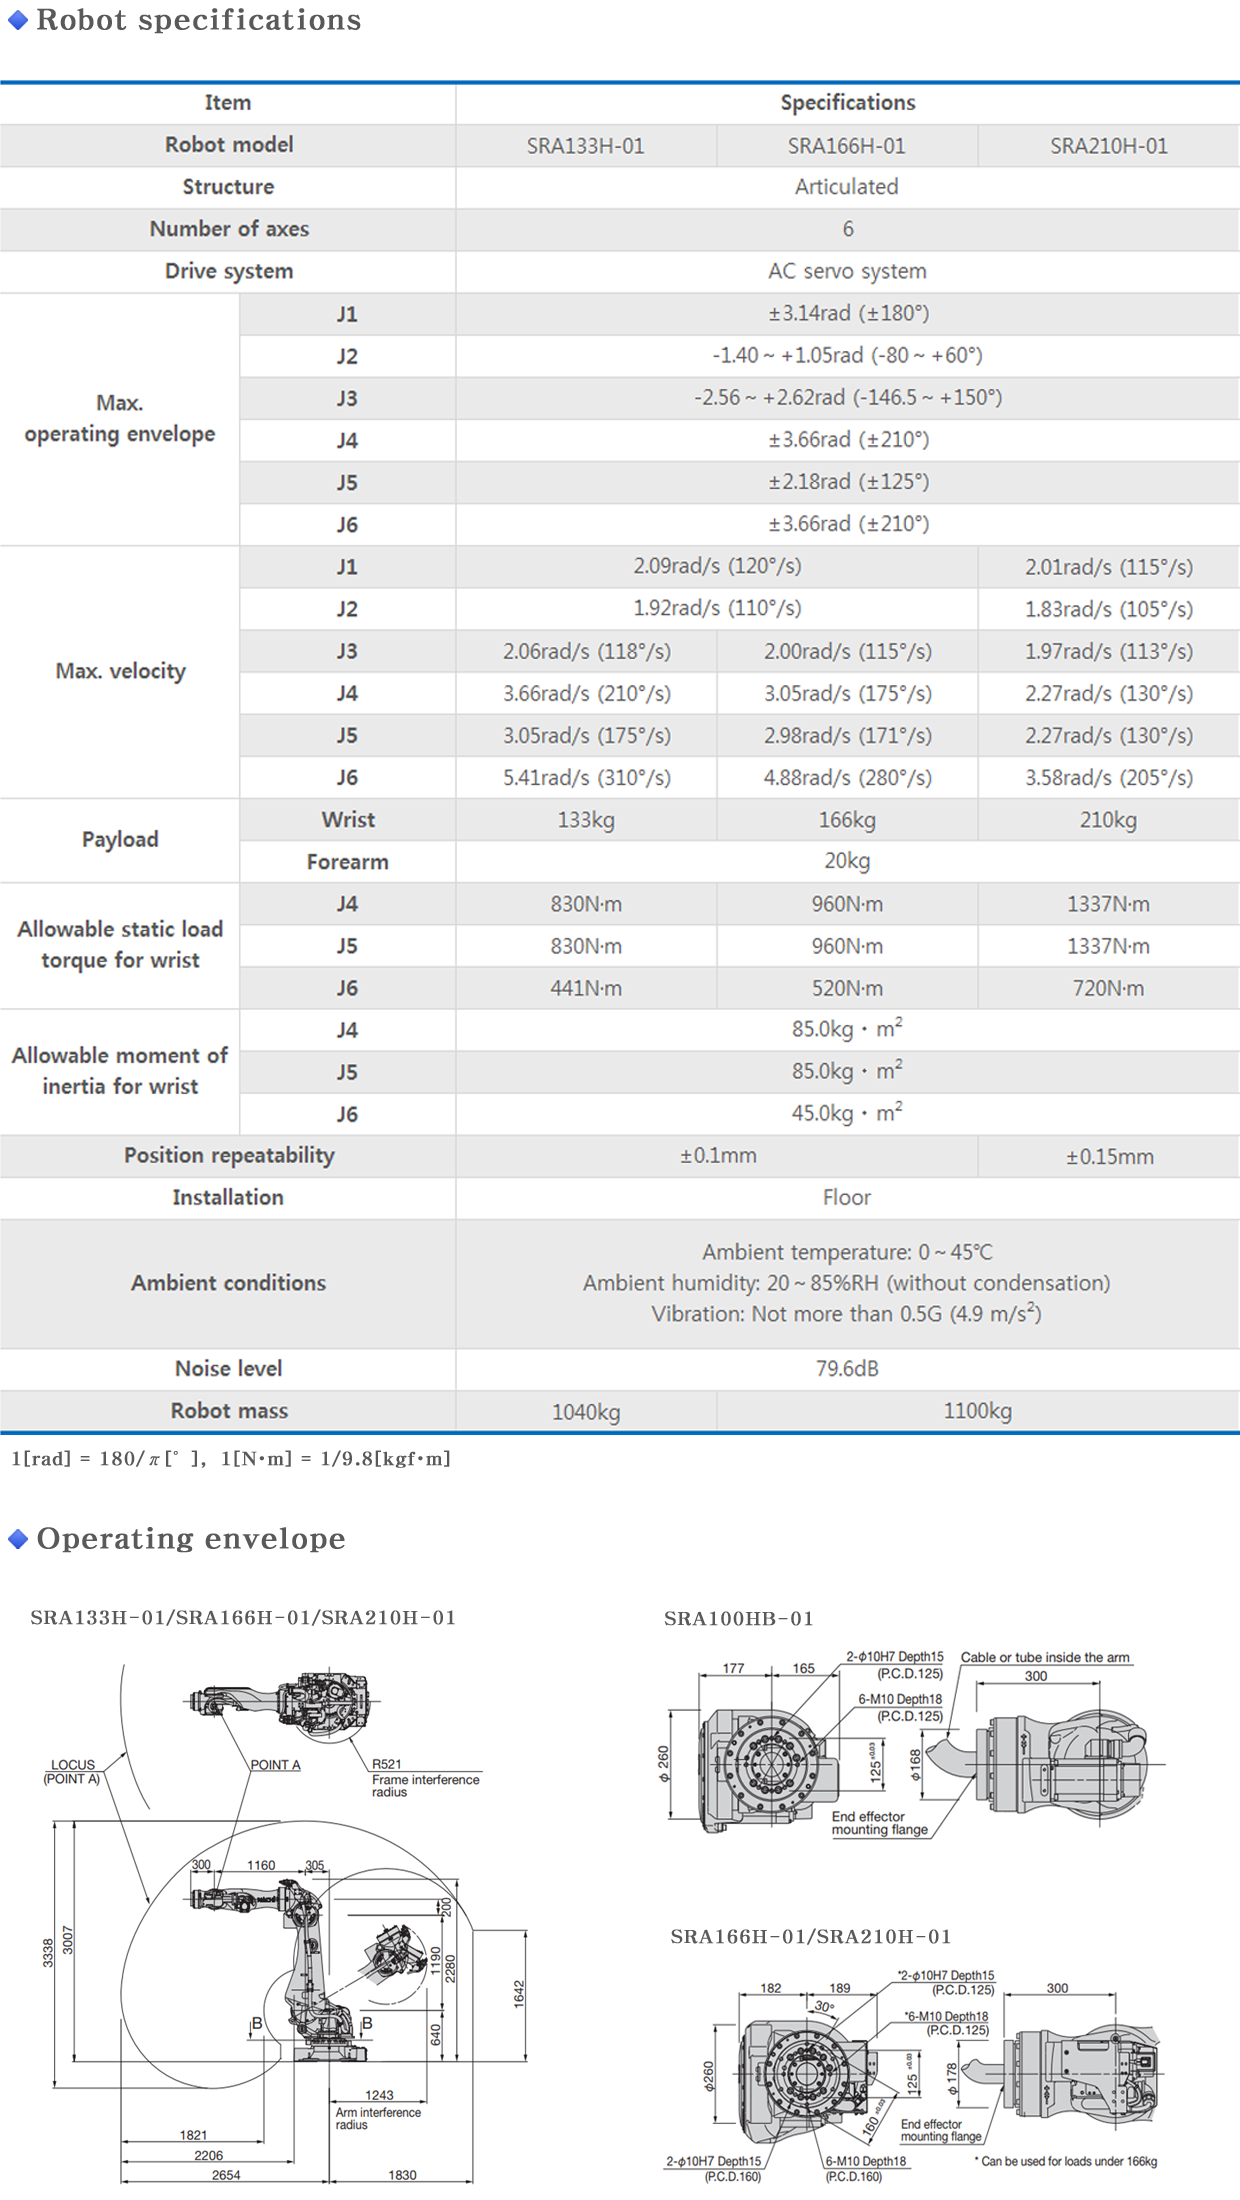The width and height of the screenshot is (1240, 2200).
Task: Click the 'Max. velocity' row header
Action: pos(120,671)
